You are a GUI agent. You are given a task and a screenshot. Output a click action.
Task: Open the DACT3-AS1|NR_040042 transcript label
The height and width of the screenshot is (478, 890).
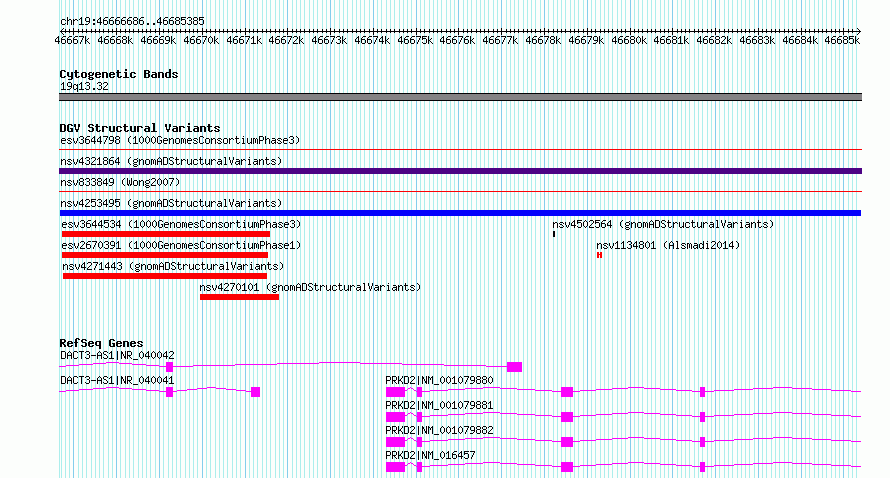(117, 355)
